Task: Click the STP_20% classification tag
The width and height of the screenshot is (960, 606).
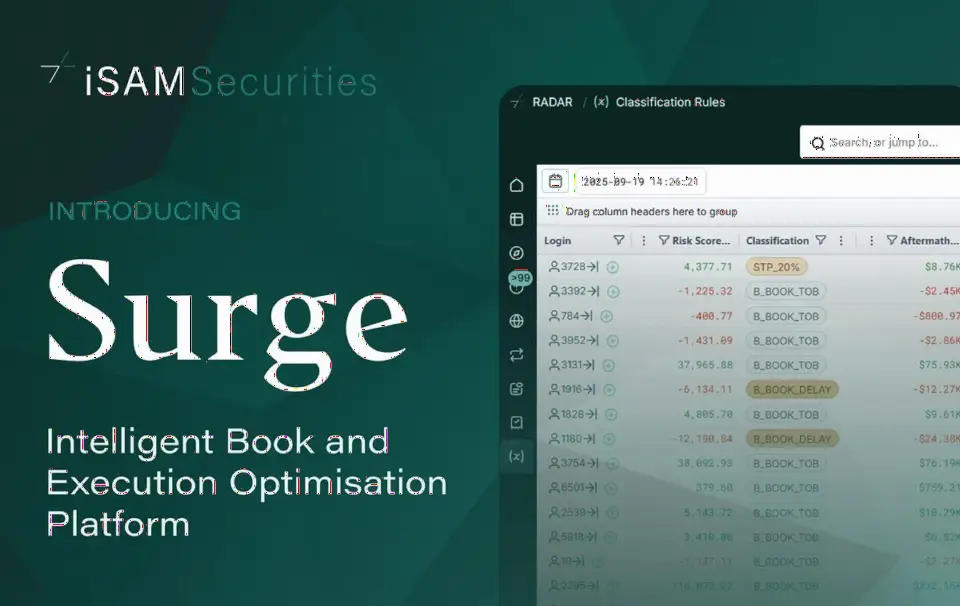Action: point(776,267)
